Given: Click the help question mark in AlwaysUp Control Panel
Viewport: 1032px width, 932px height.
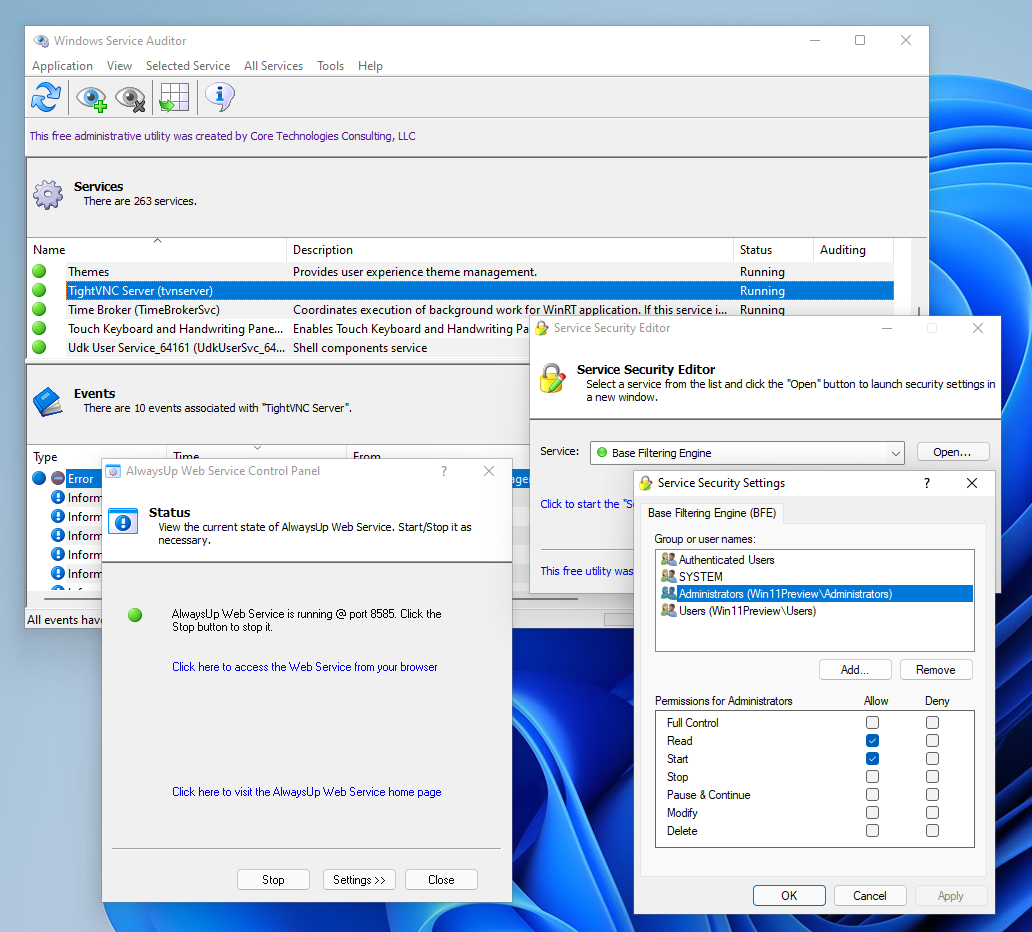Looking at the screenshot, I should [x=444, y=471].
